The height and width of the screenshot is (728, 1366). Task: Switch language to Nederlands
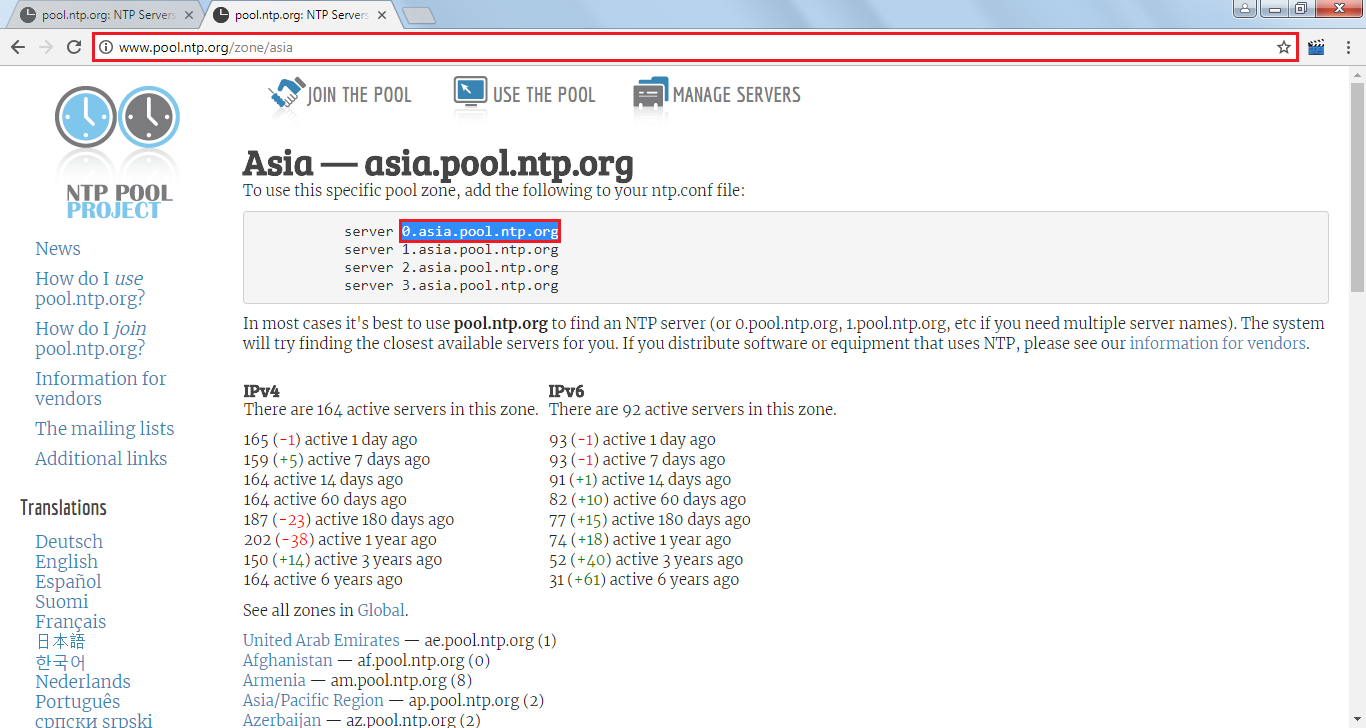[x=83, y=682]
